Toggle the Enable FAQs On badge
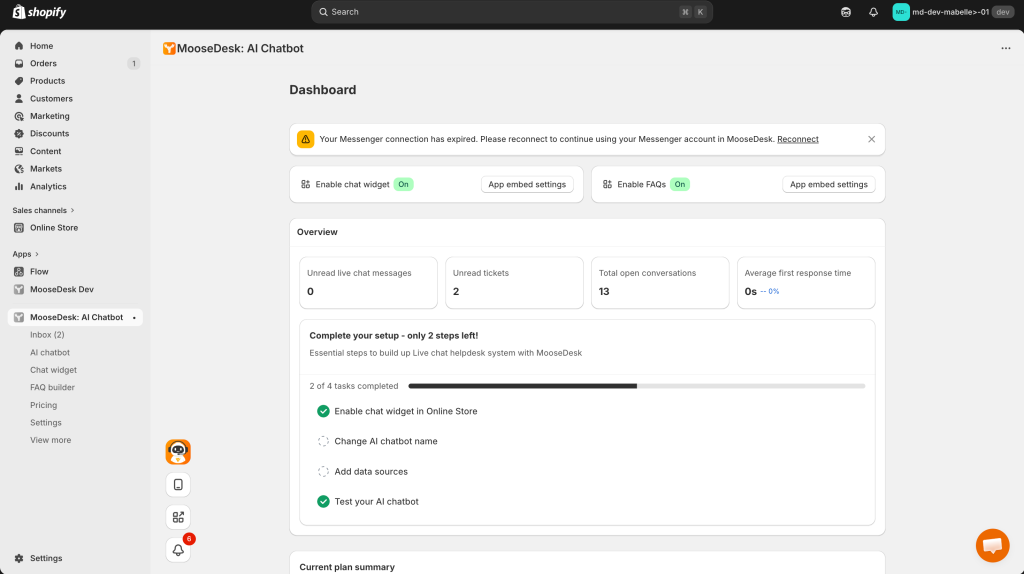This screenshot has width=1024, height=574. 679,184
